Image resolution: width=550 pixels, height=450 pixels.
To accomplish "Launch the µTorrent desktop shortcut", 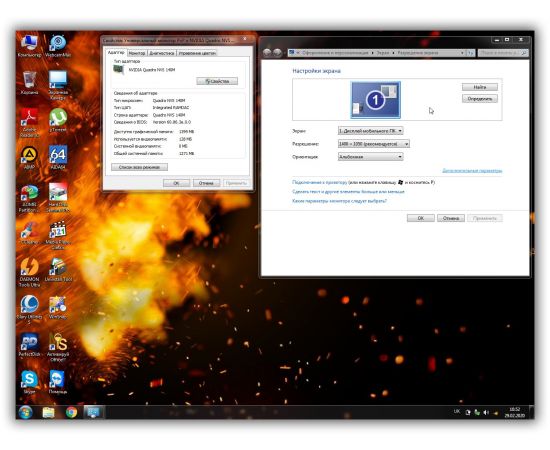I will point(58,120).
